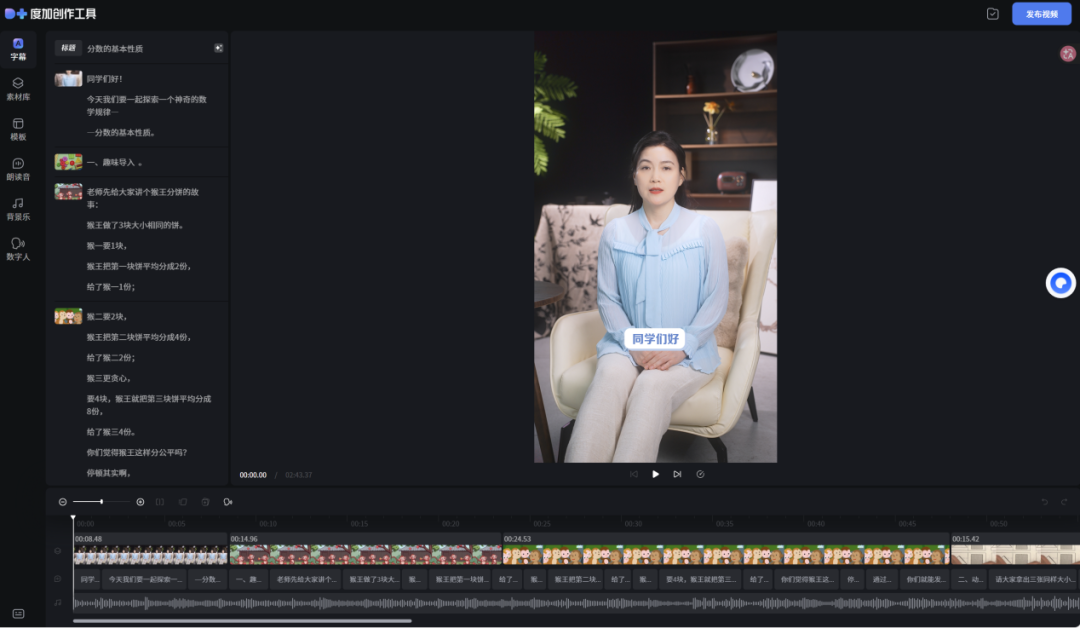Zoom in the timeline with plus icon
1080x628 pixels.
(x=141, y=502)
